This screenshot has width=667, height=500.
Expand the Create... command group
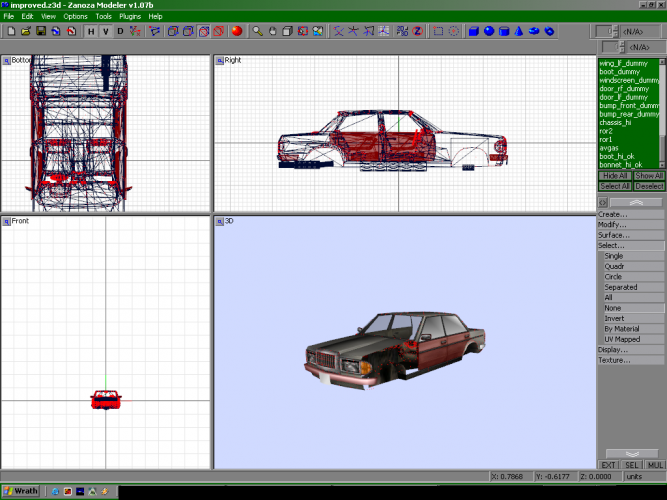613,214
